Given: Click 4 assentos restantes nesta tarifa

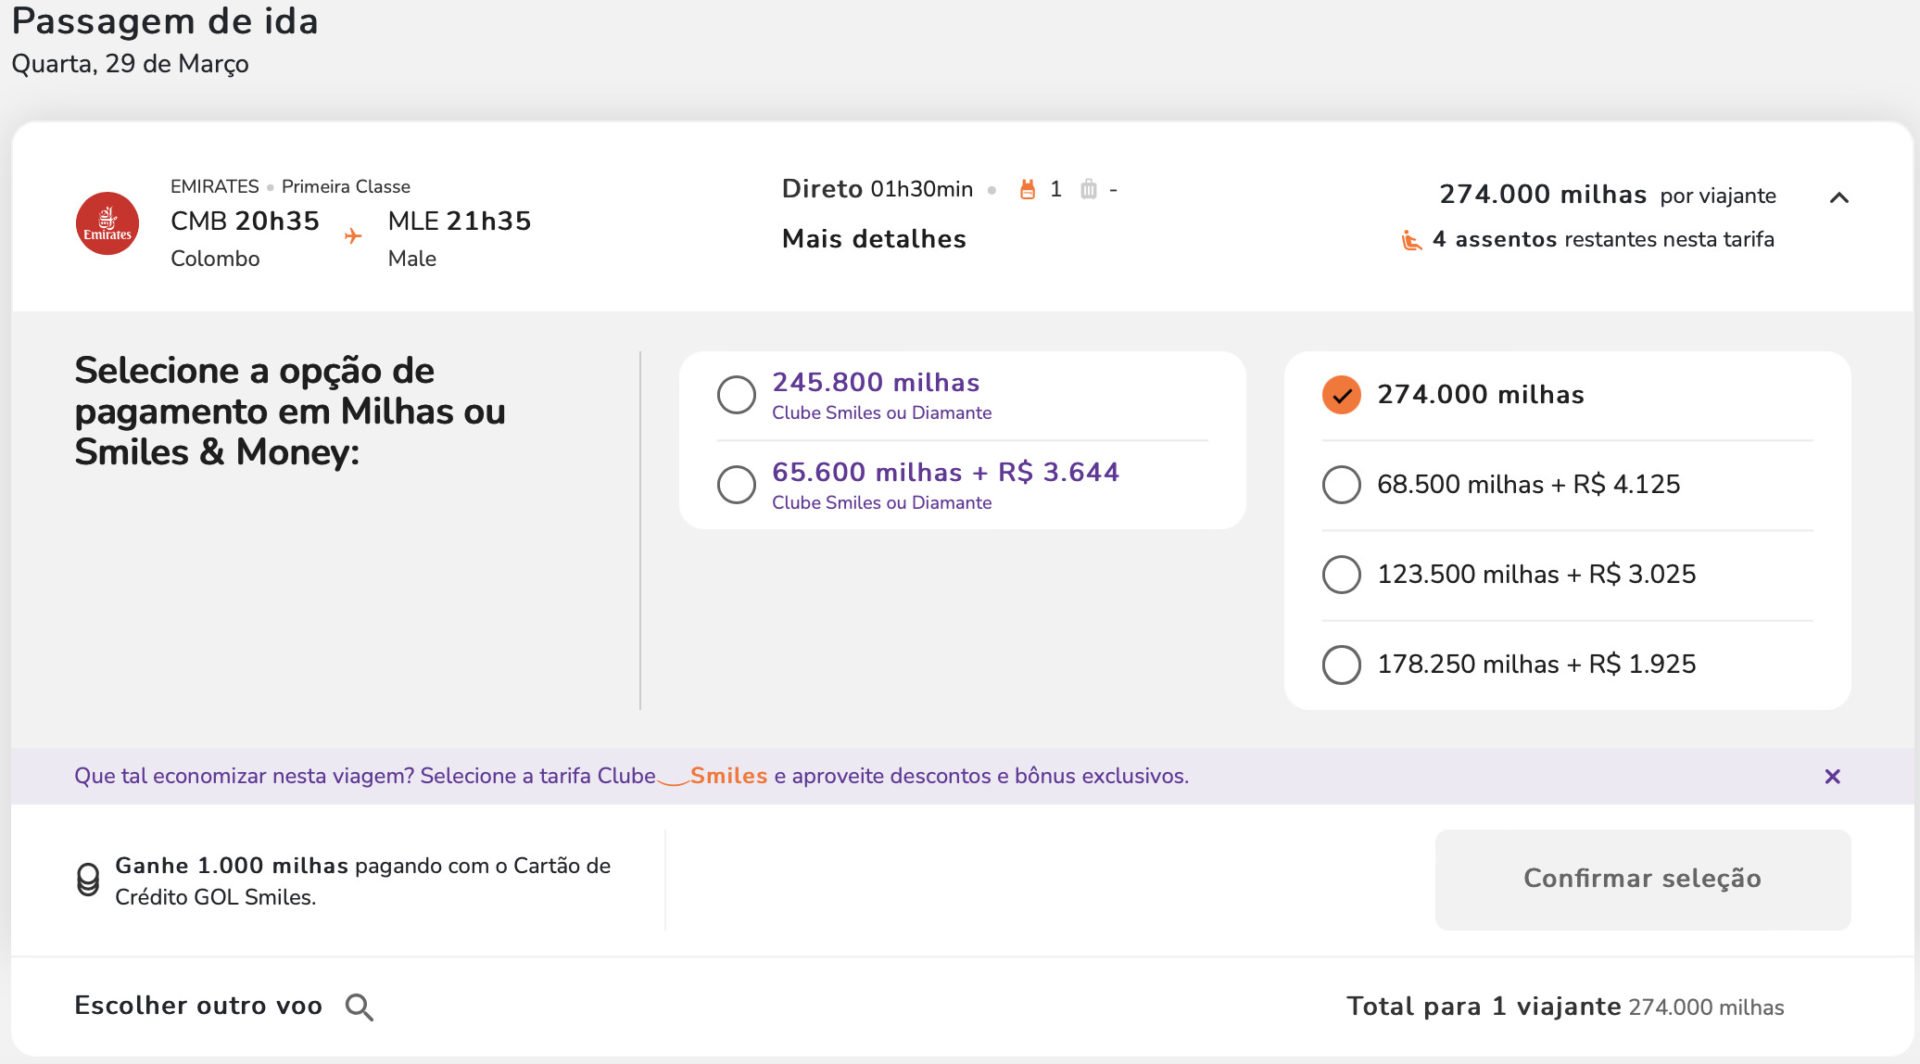Looking at the screenshot, I should pyautogui.click(x=1603, y=240).
